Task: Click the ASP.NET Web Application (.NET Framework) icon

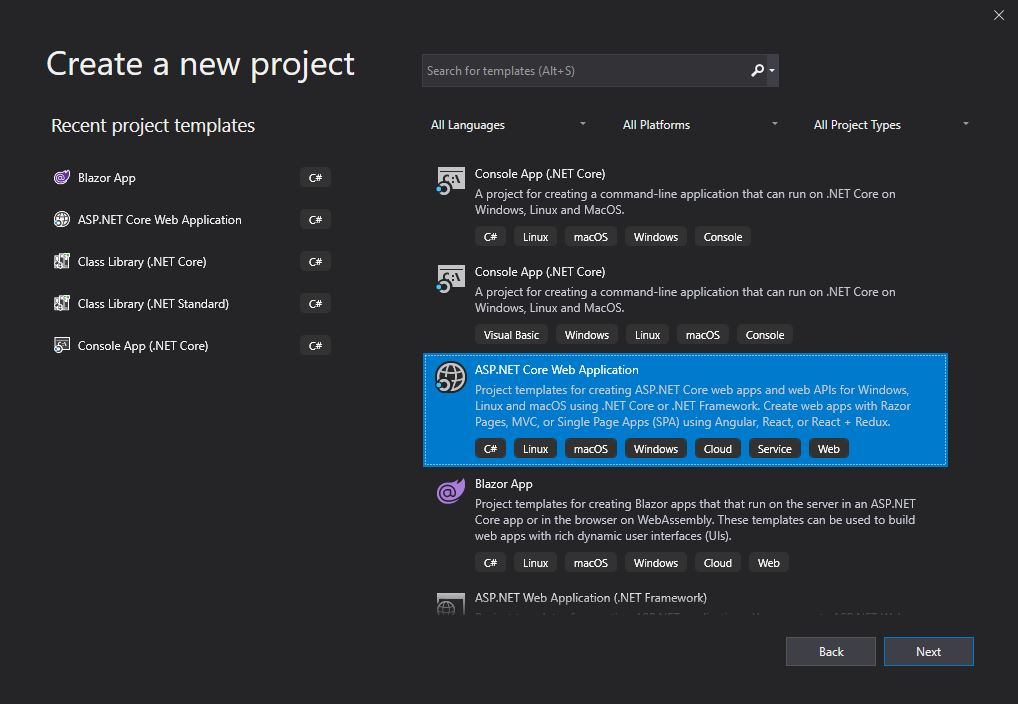Action: [451, 604]
